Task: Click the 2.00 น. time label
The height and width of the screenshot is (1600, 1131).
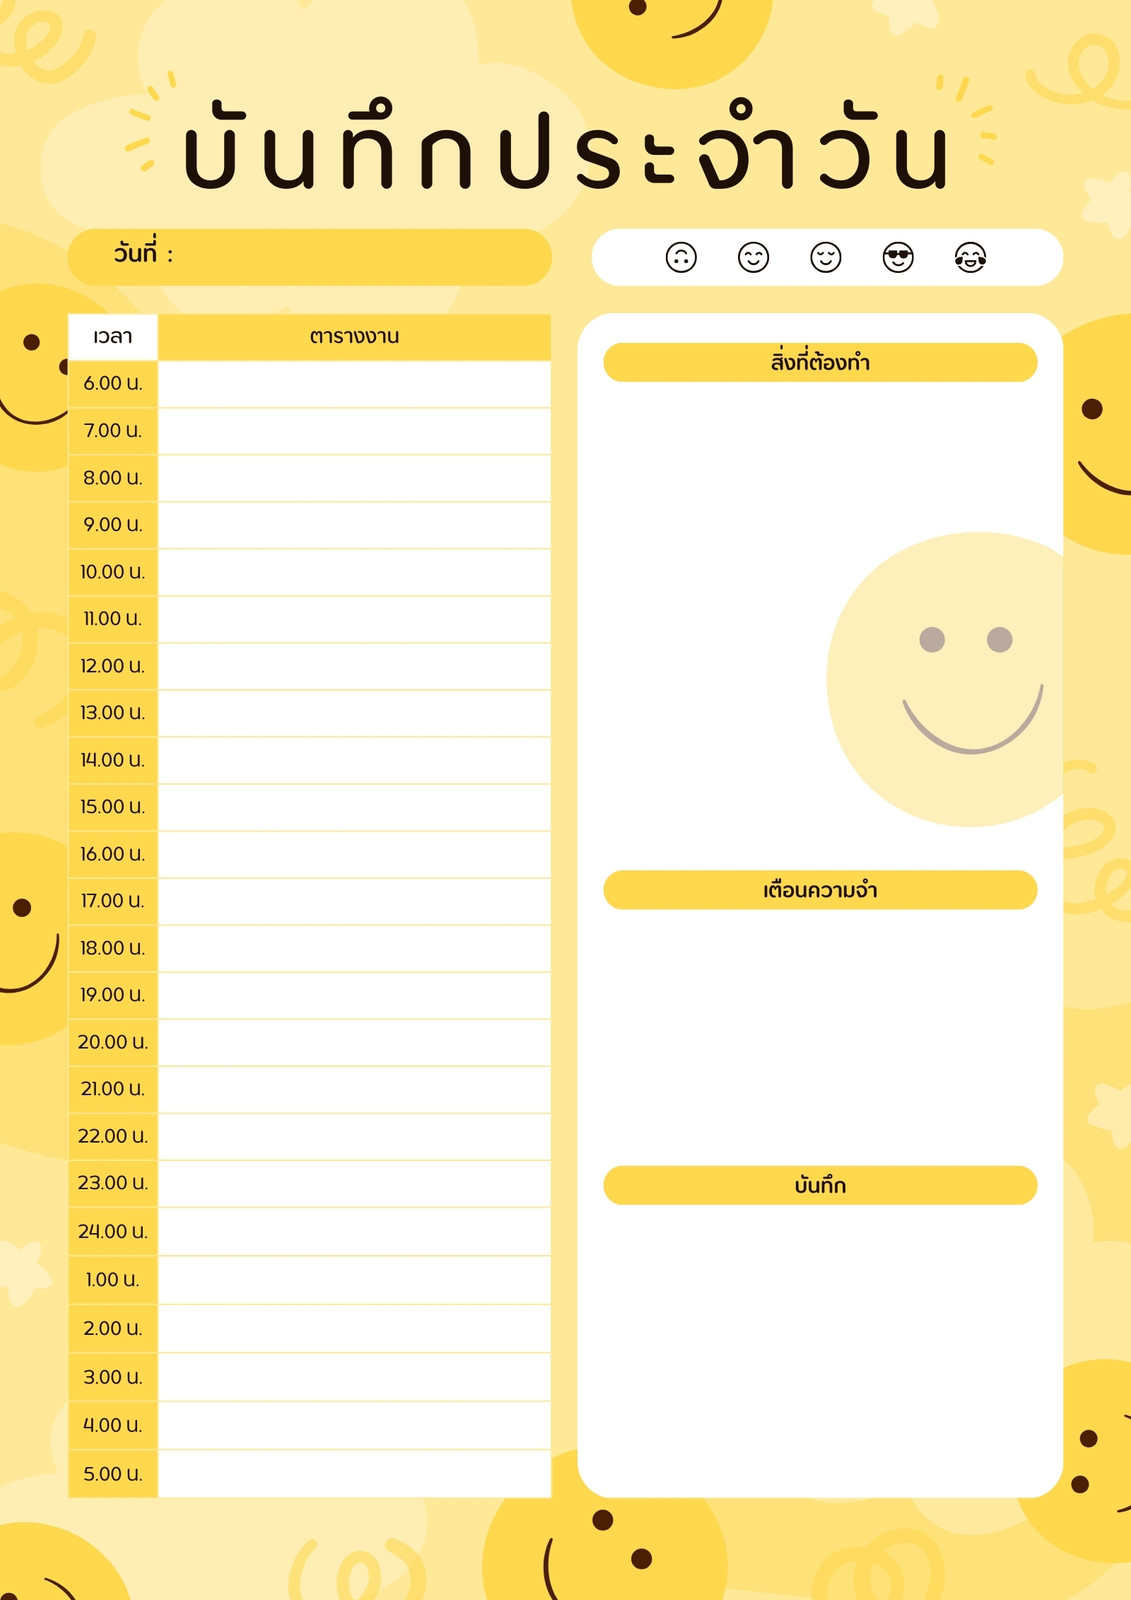Action: click(113, 1329)
